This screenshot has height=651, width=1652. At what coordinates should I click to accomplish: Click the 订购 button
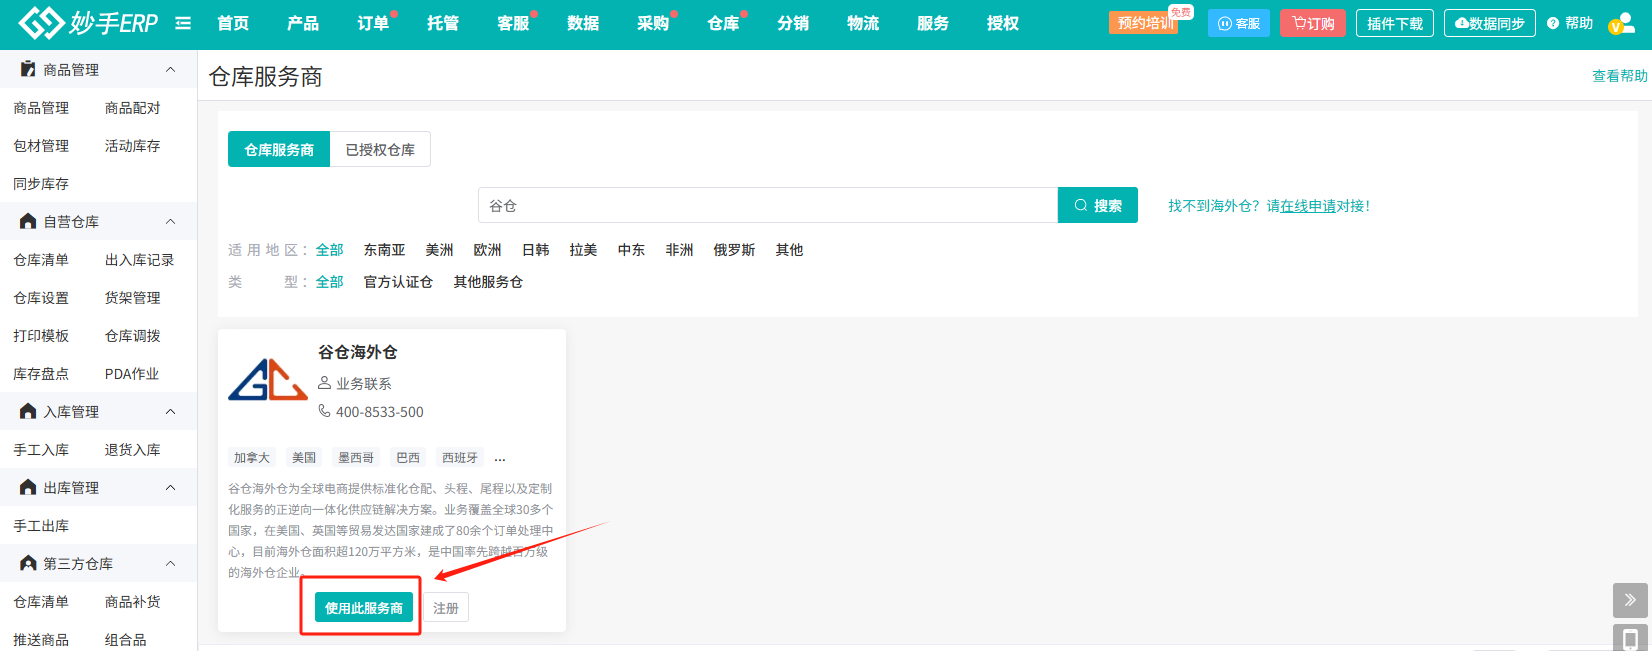(1313, 23)
